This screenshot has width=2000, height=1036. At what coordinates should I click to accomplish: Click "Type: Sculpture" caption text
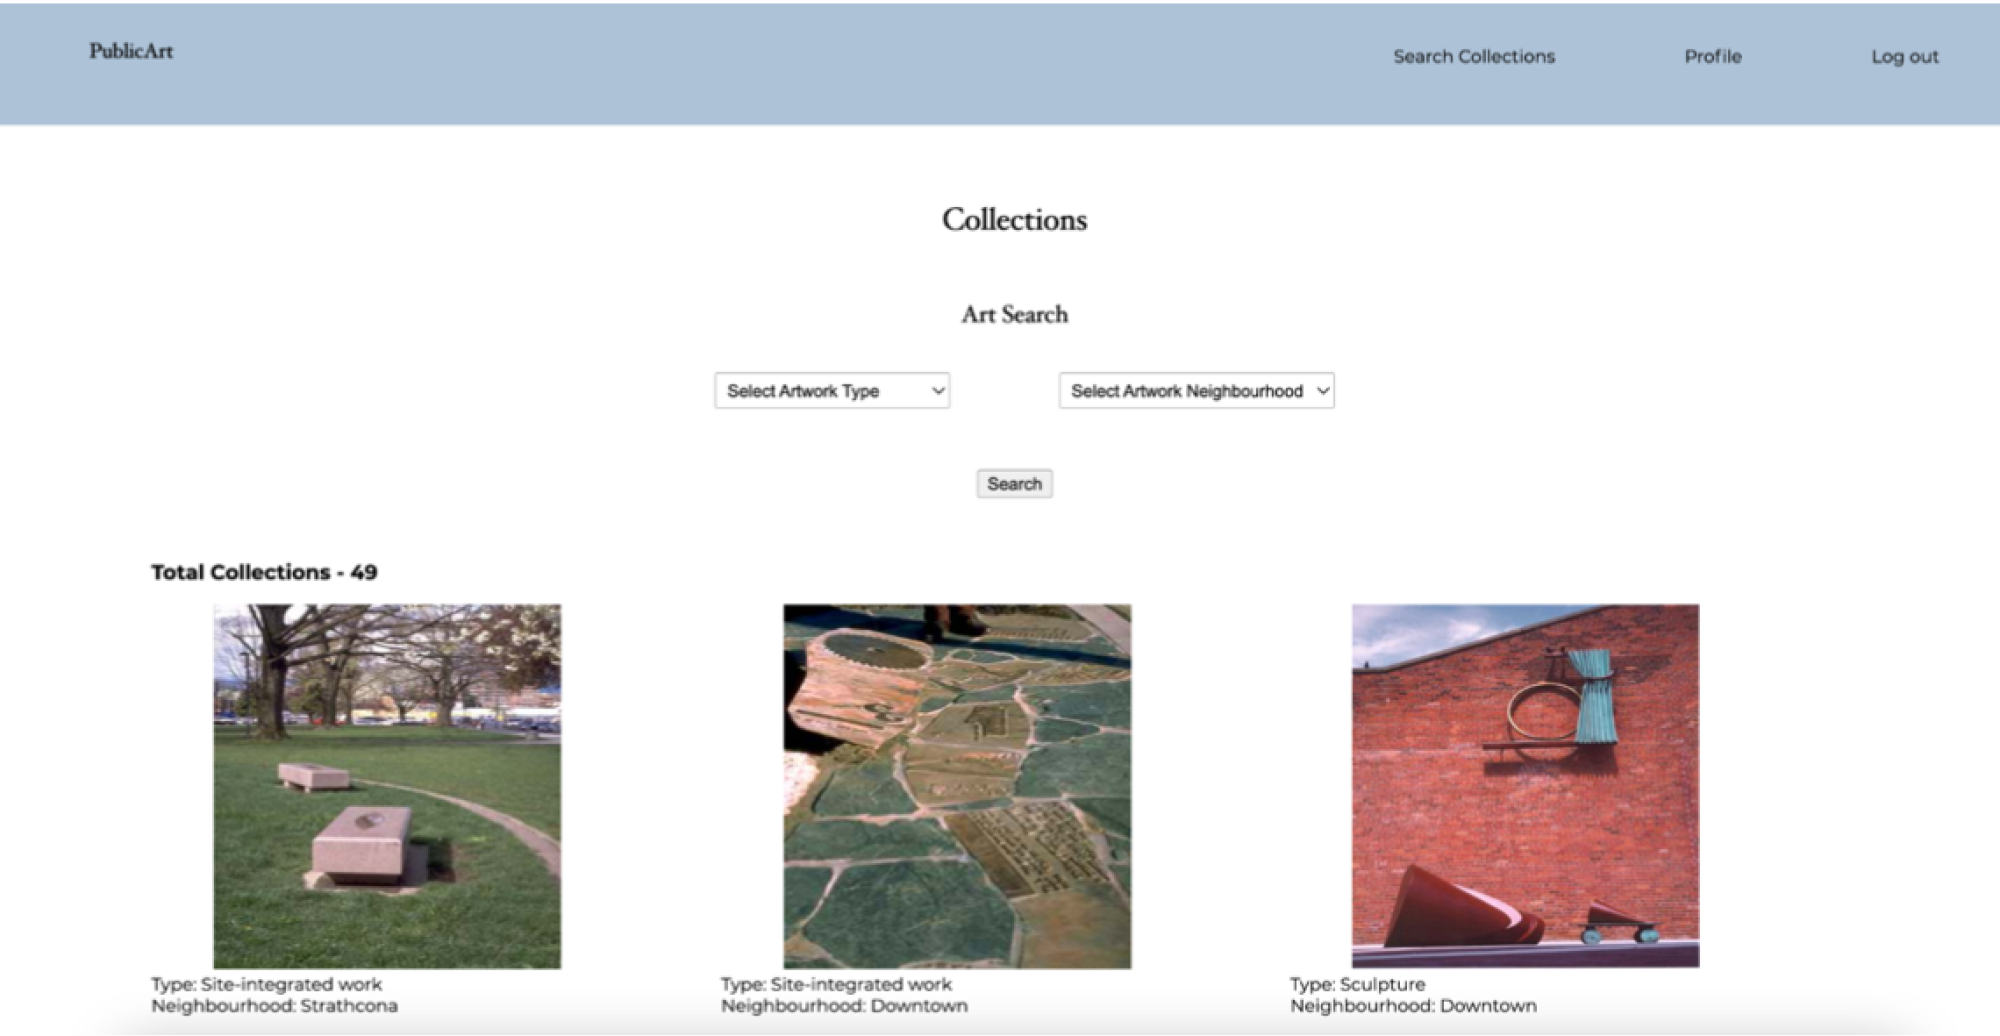pos(1357,984)
